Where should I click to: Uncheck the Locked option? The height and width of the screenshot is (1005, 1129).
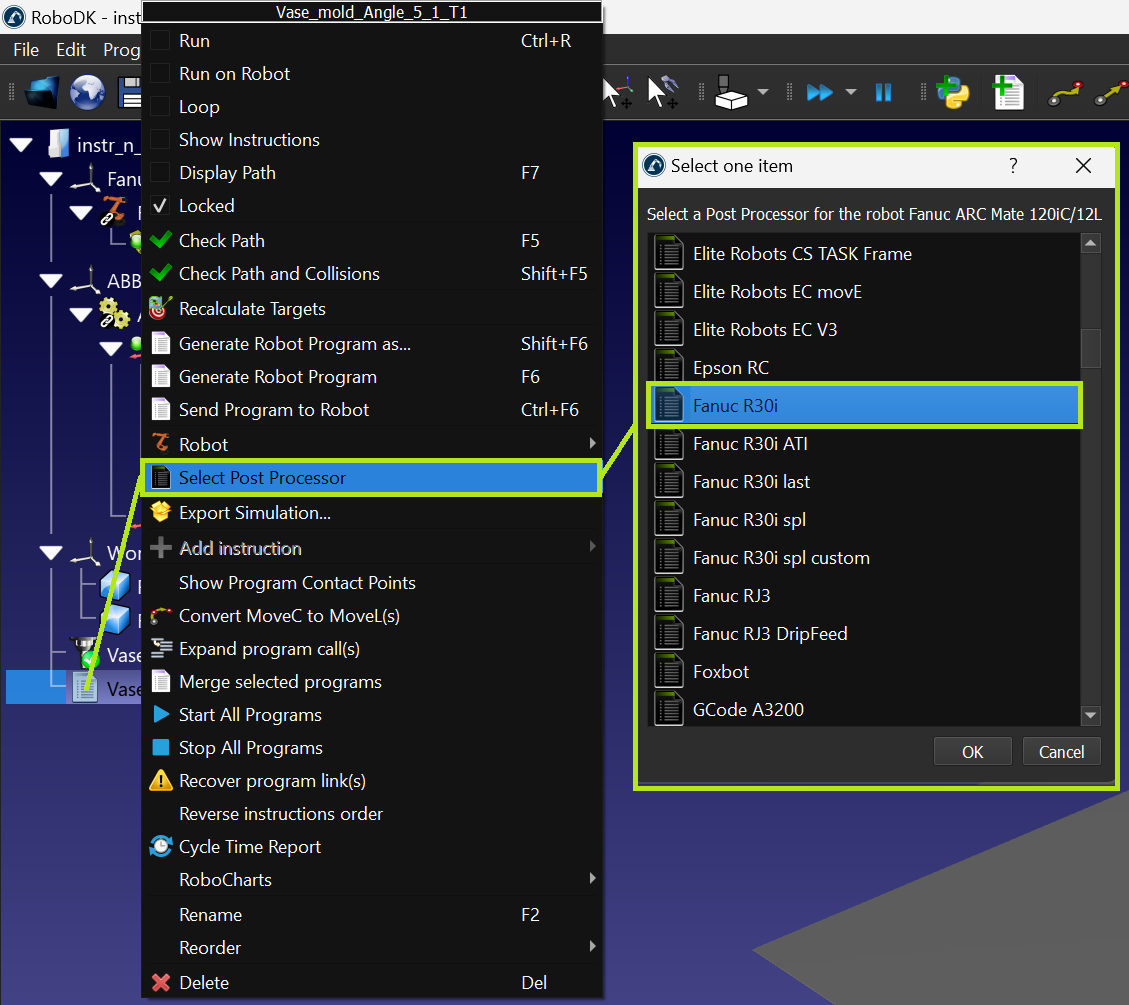(x=160, y=206)
